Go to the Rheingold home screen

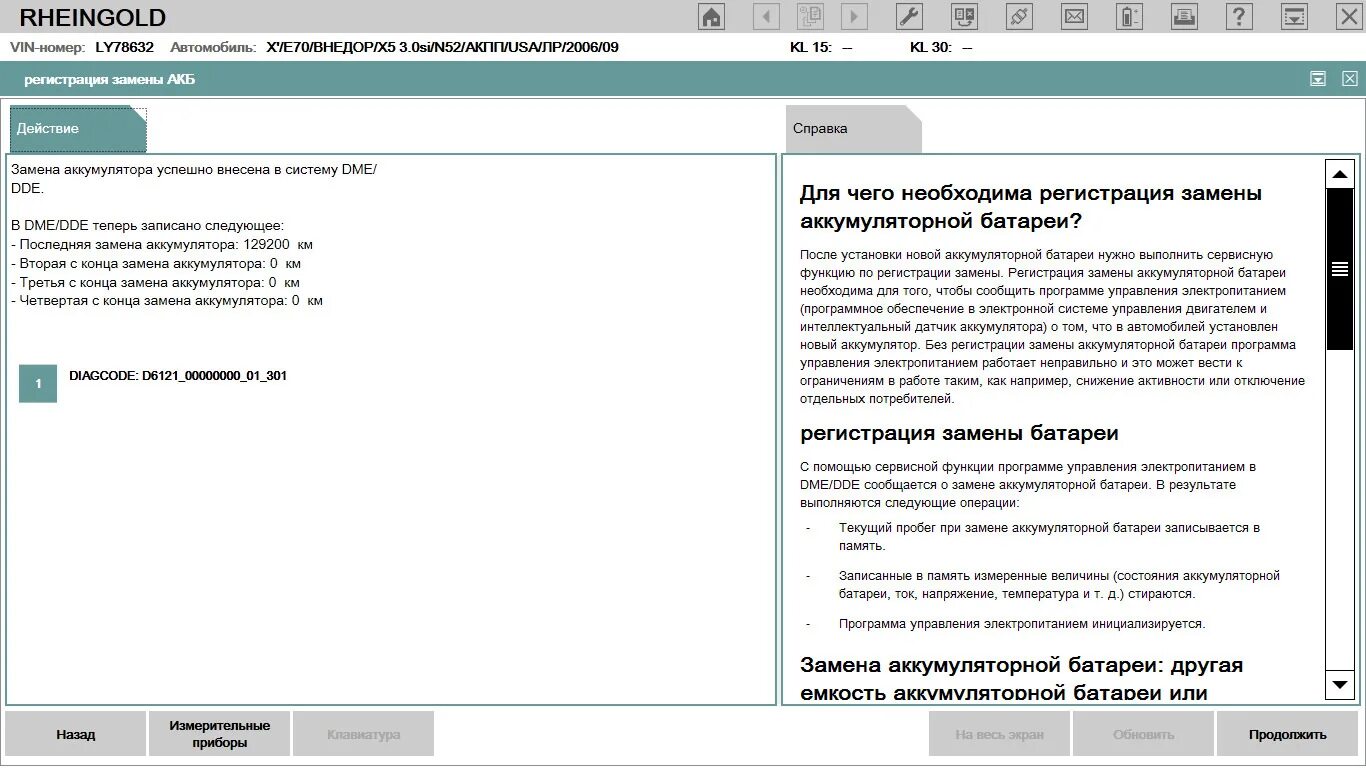(x=711, y=17)
